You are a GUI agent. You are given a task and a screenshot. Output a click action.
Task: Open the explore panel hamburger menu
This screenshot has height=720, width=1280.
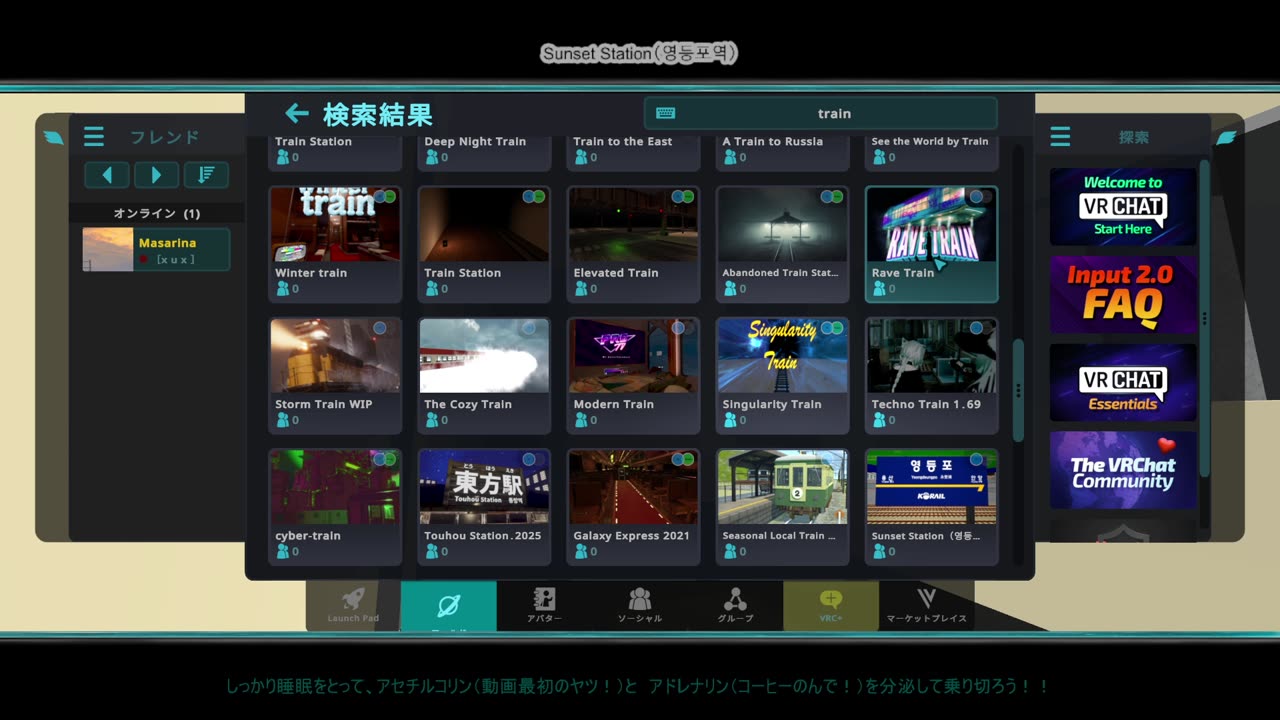pos(1060,137)
